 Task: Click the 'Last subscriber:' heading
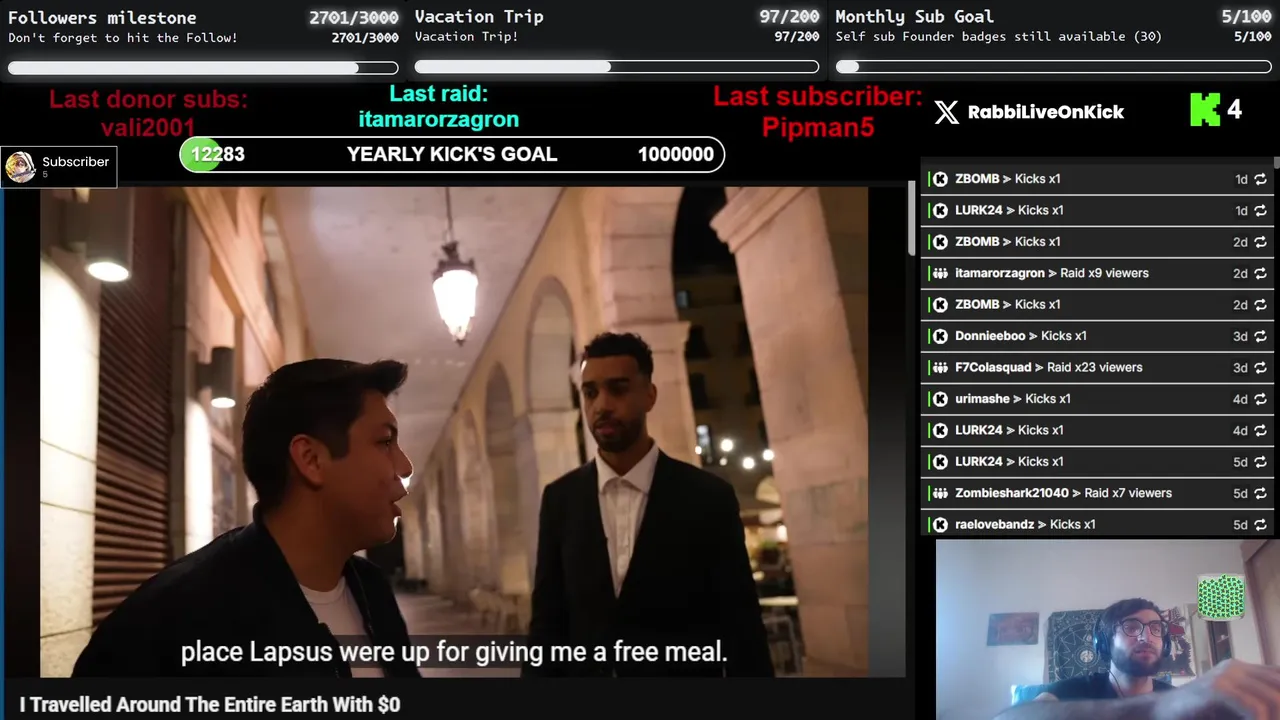pos(818,97)
